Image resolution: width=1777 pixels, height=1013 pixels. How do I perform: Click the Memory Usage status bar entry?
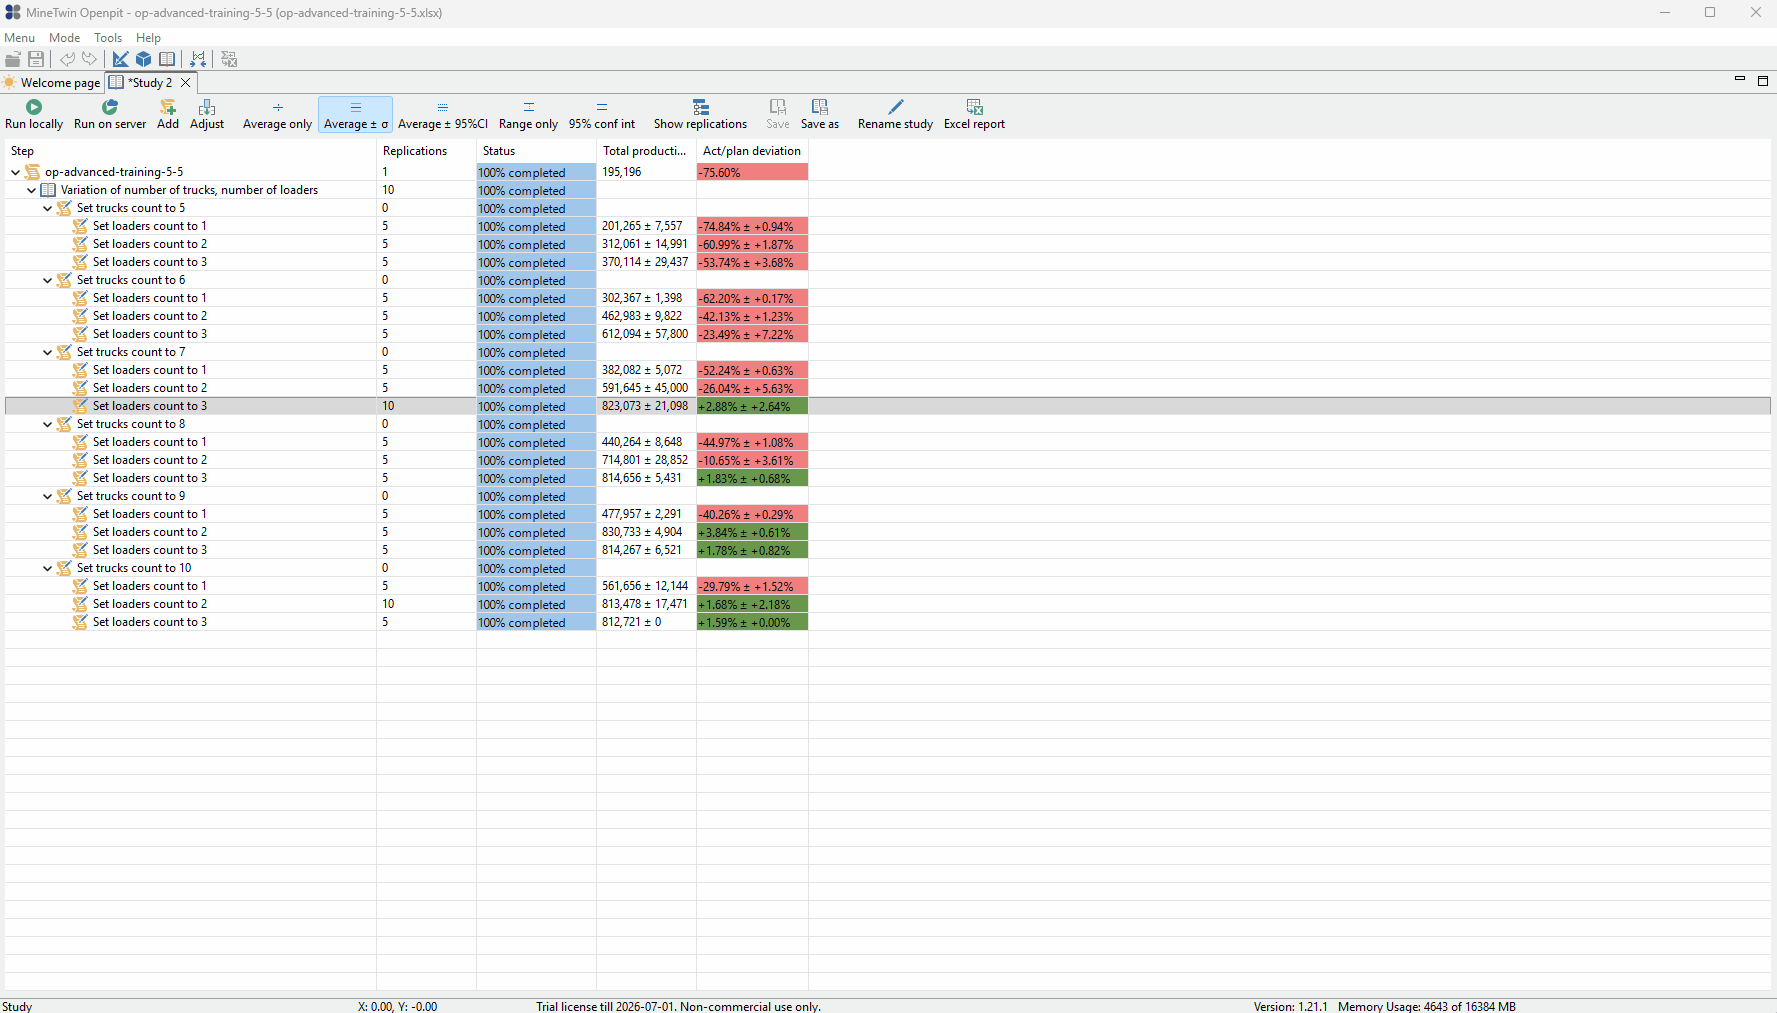tap(1426, 1006)
